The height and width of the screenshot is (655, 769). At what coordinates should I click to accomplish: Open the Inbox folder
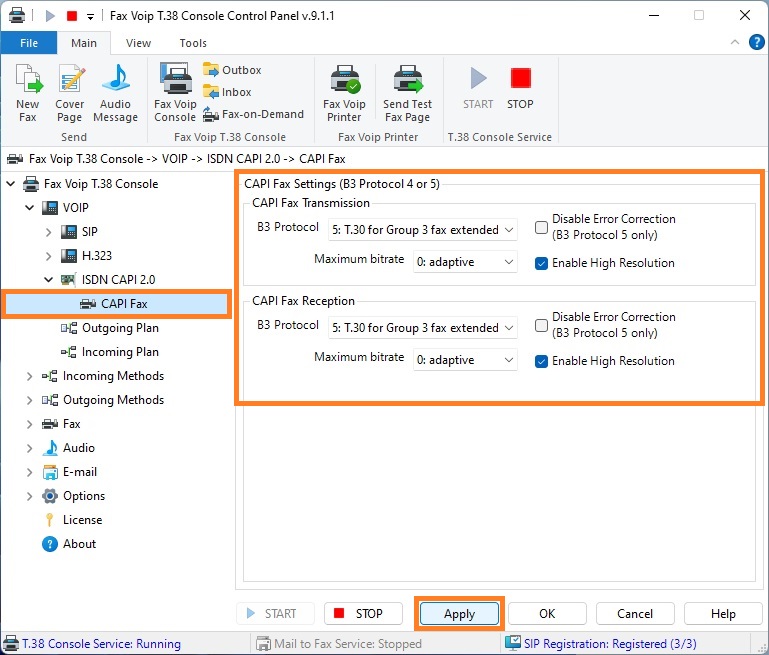[x=227, y=92]
